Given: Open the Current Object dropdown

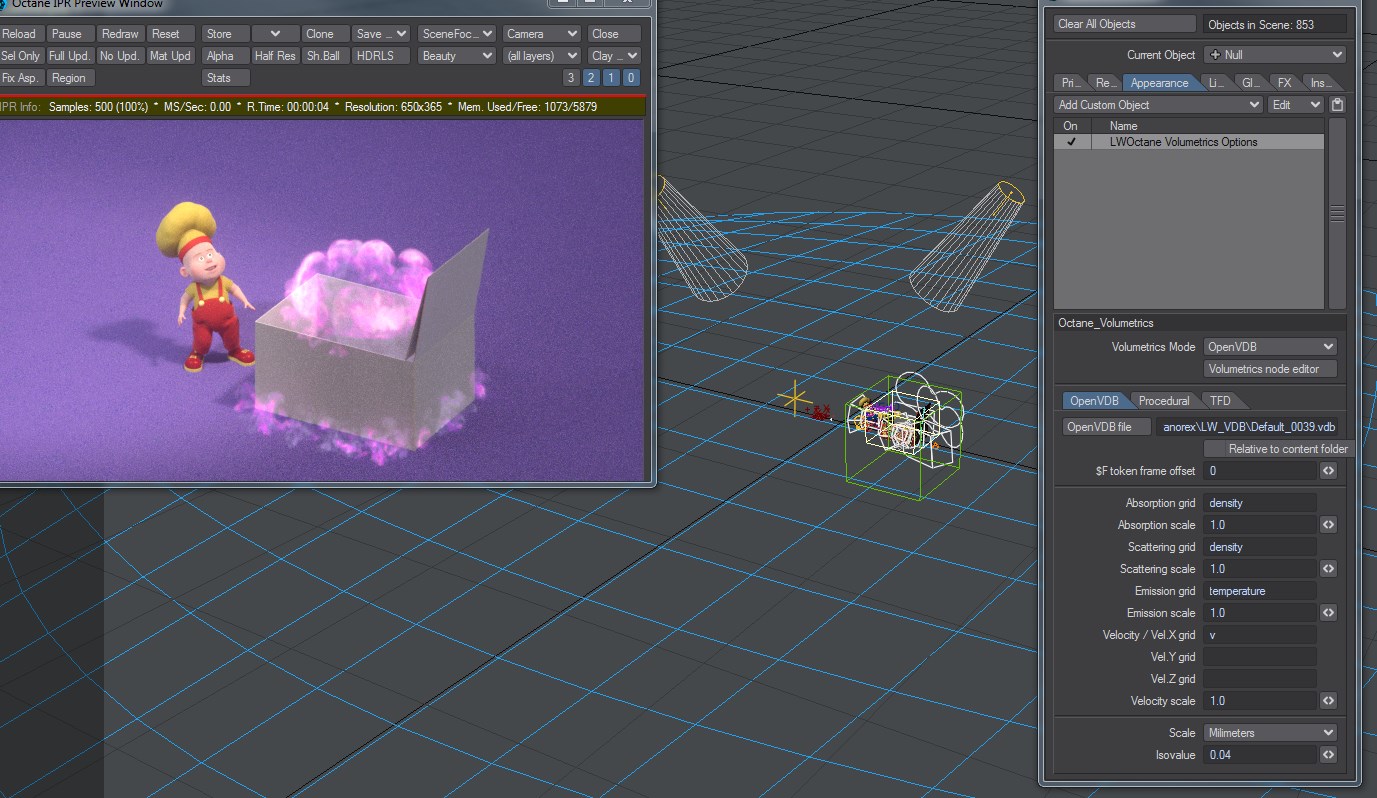Looking at the screenshot, I should coord(1275,55).
